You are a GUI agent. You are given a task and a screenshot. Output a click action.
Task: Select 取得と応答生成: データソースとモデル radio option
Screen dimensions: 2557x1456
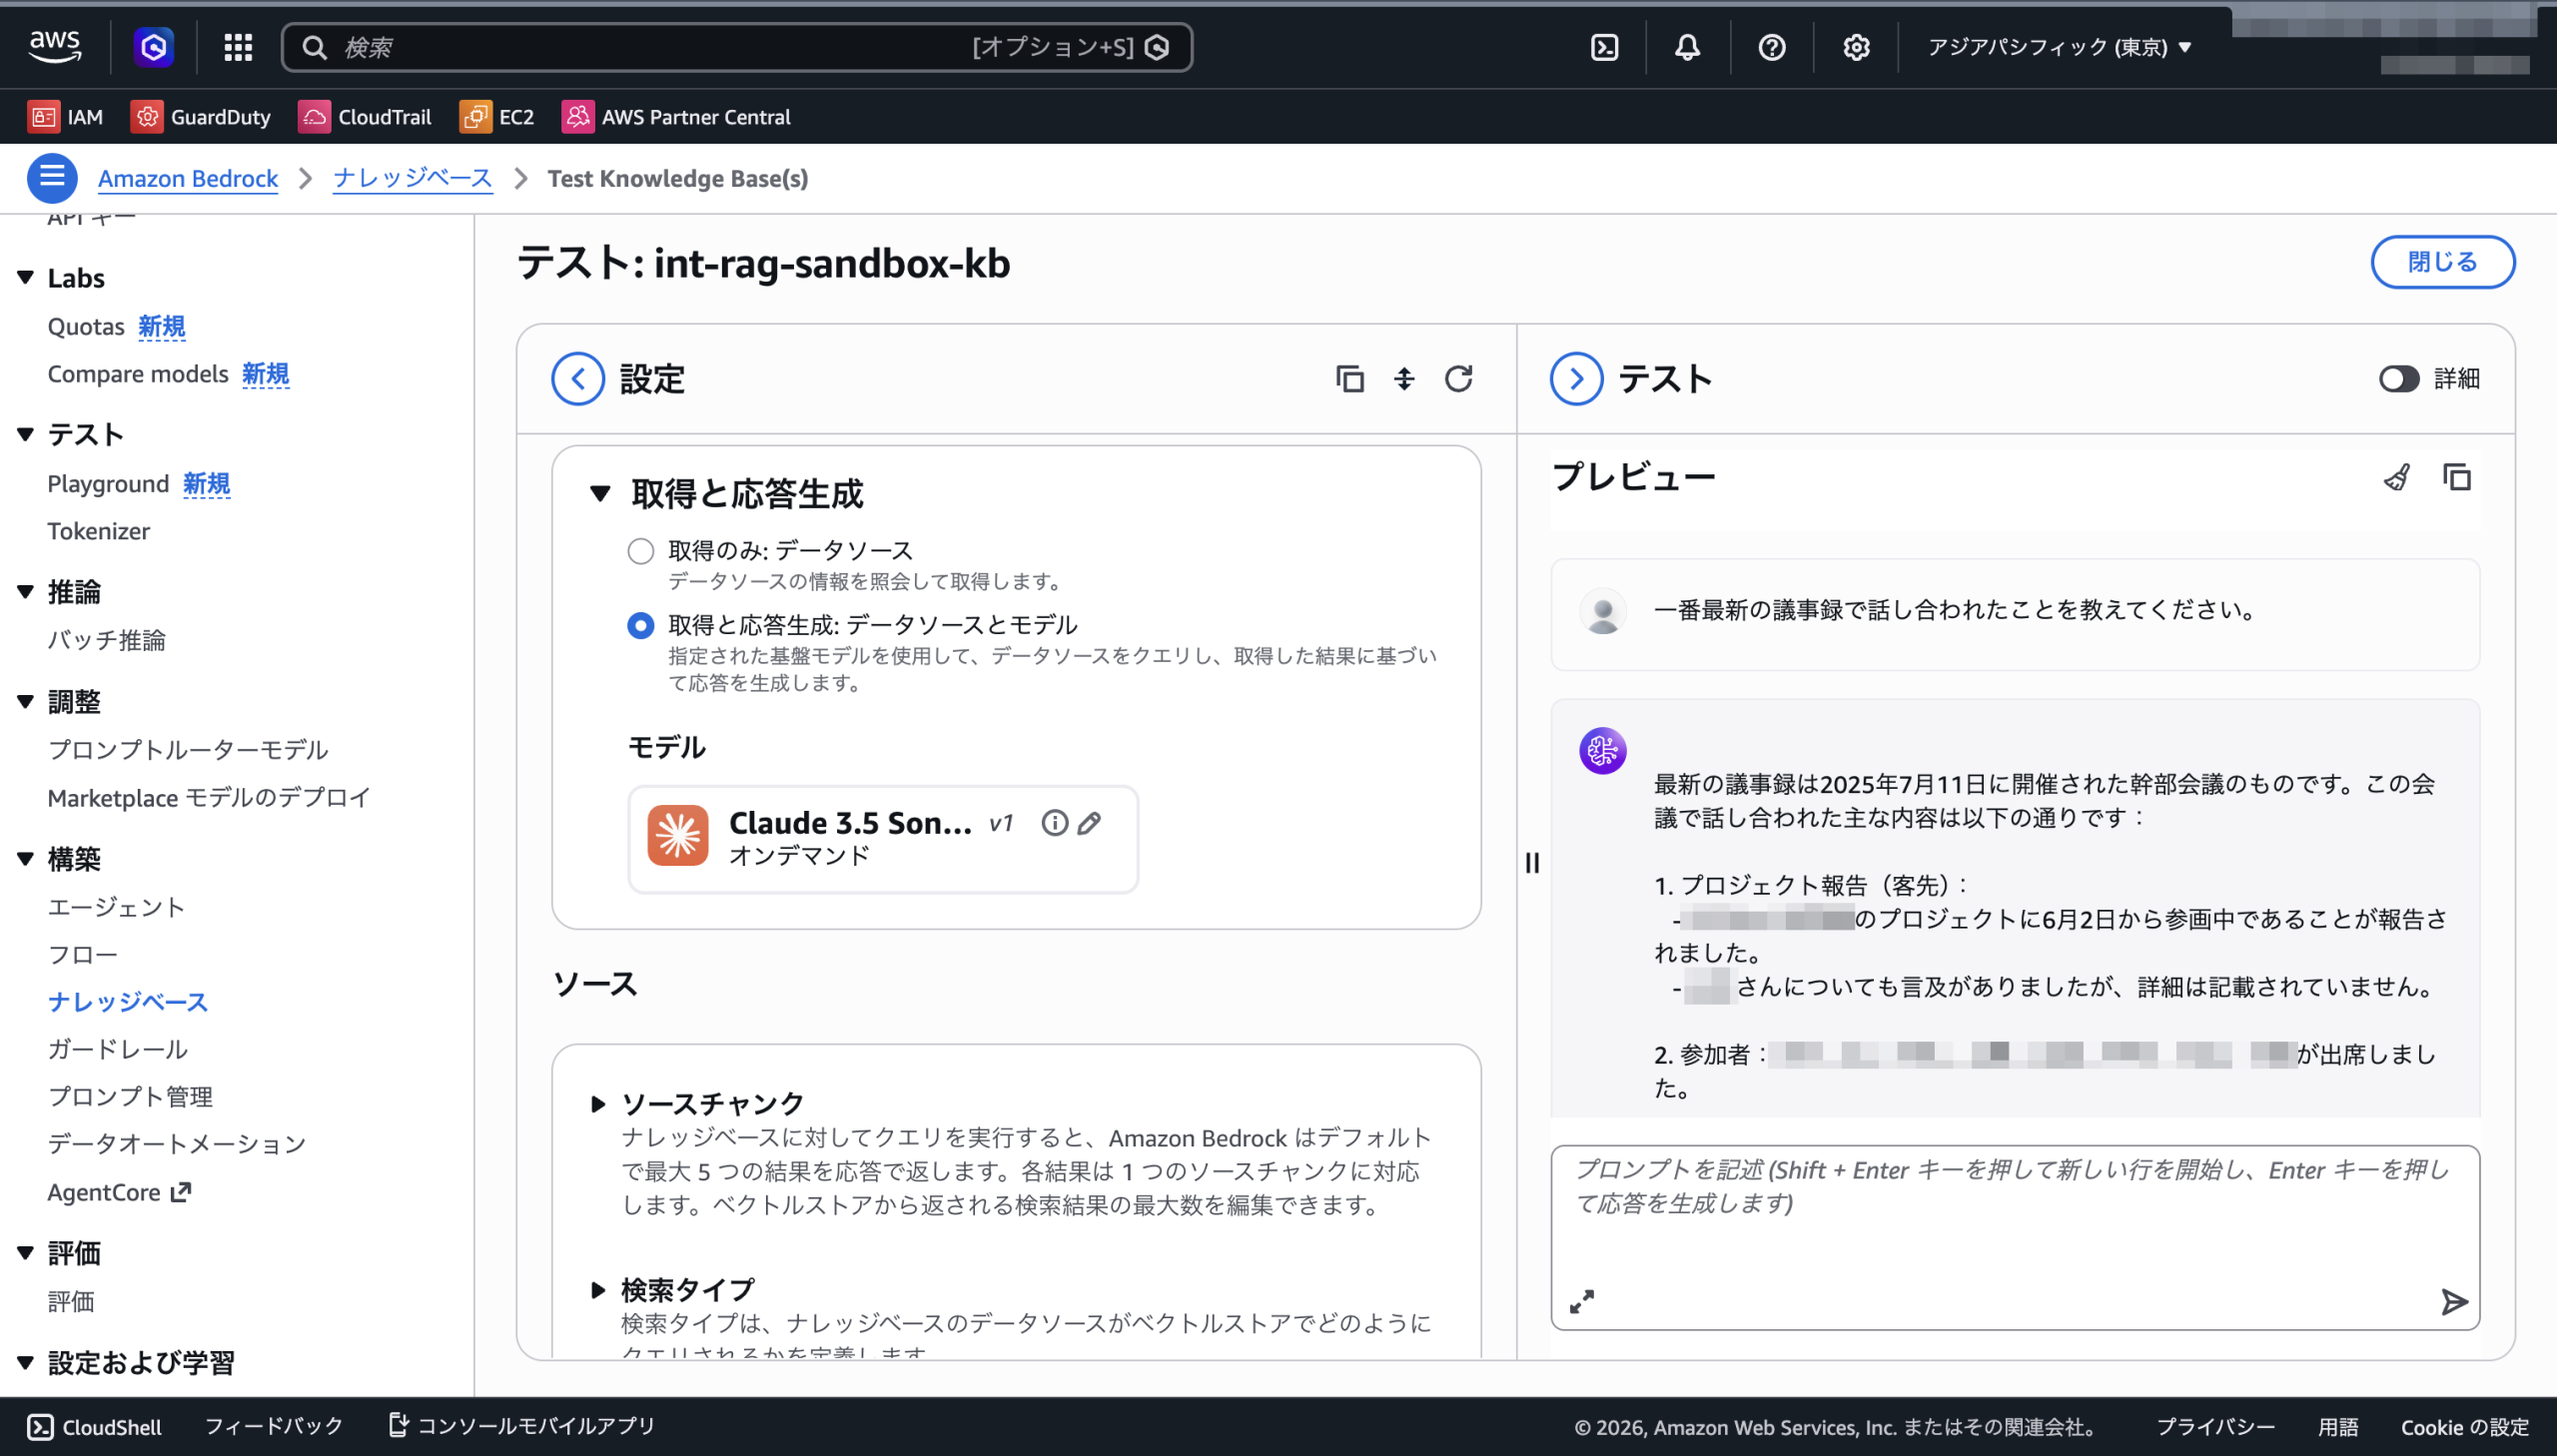coord(640,625)
